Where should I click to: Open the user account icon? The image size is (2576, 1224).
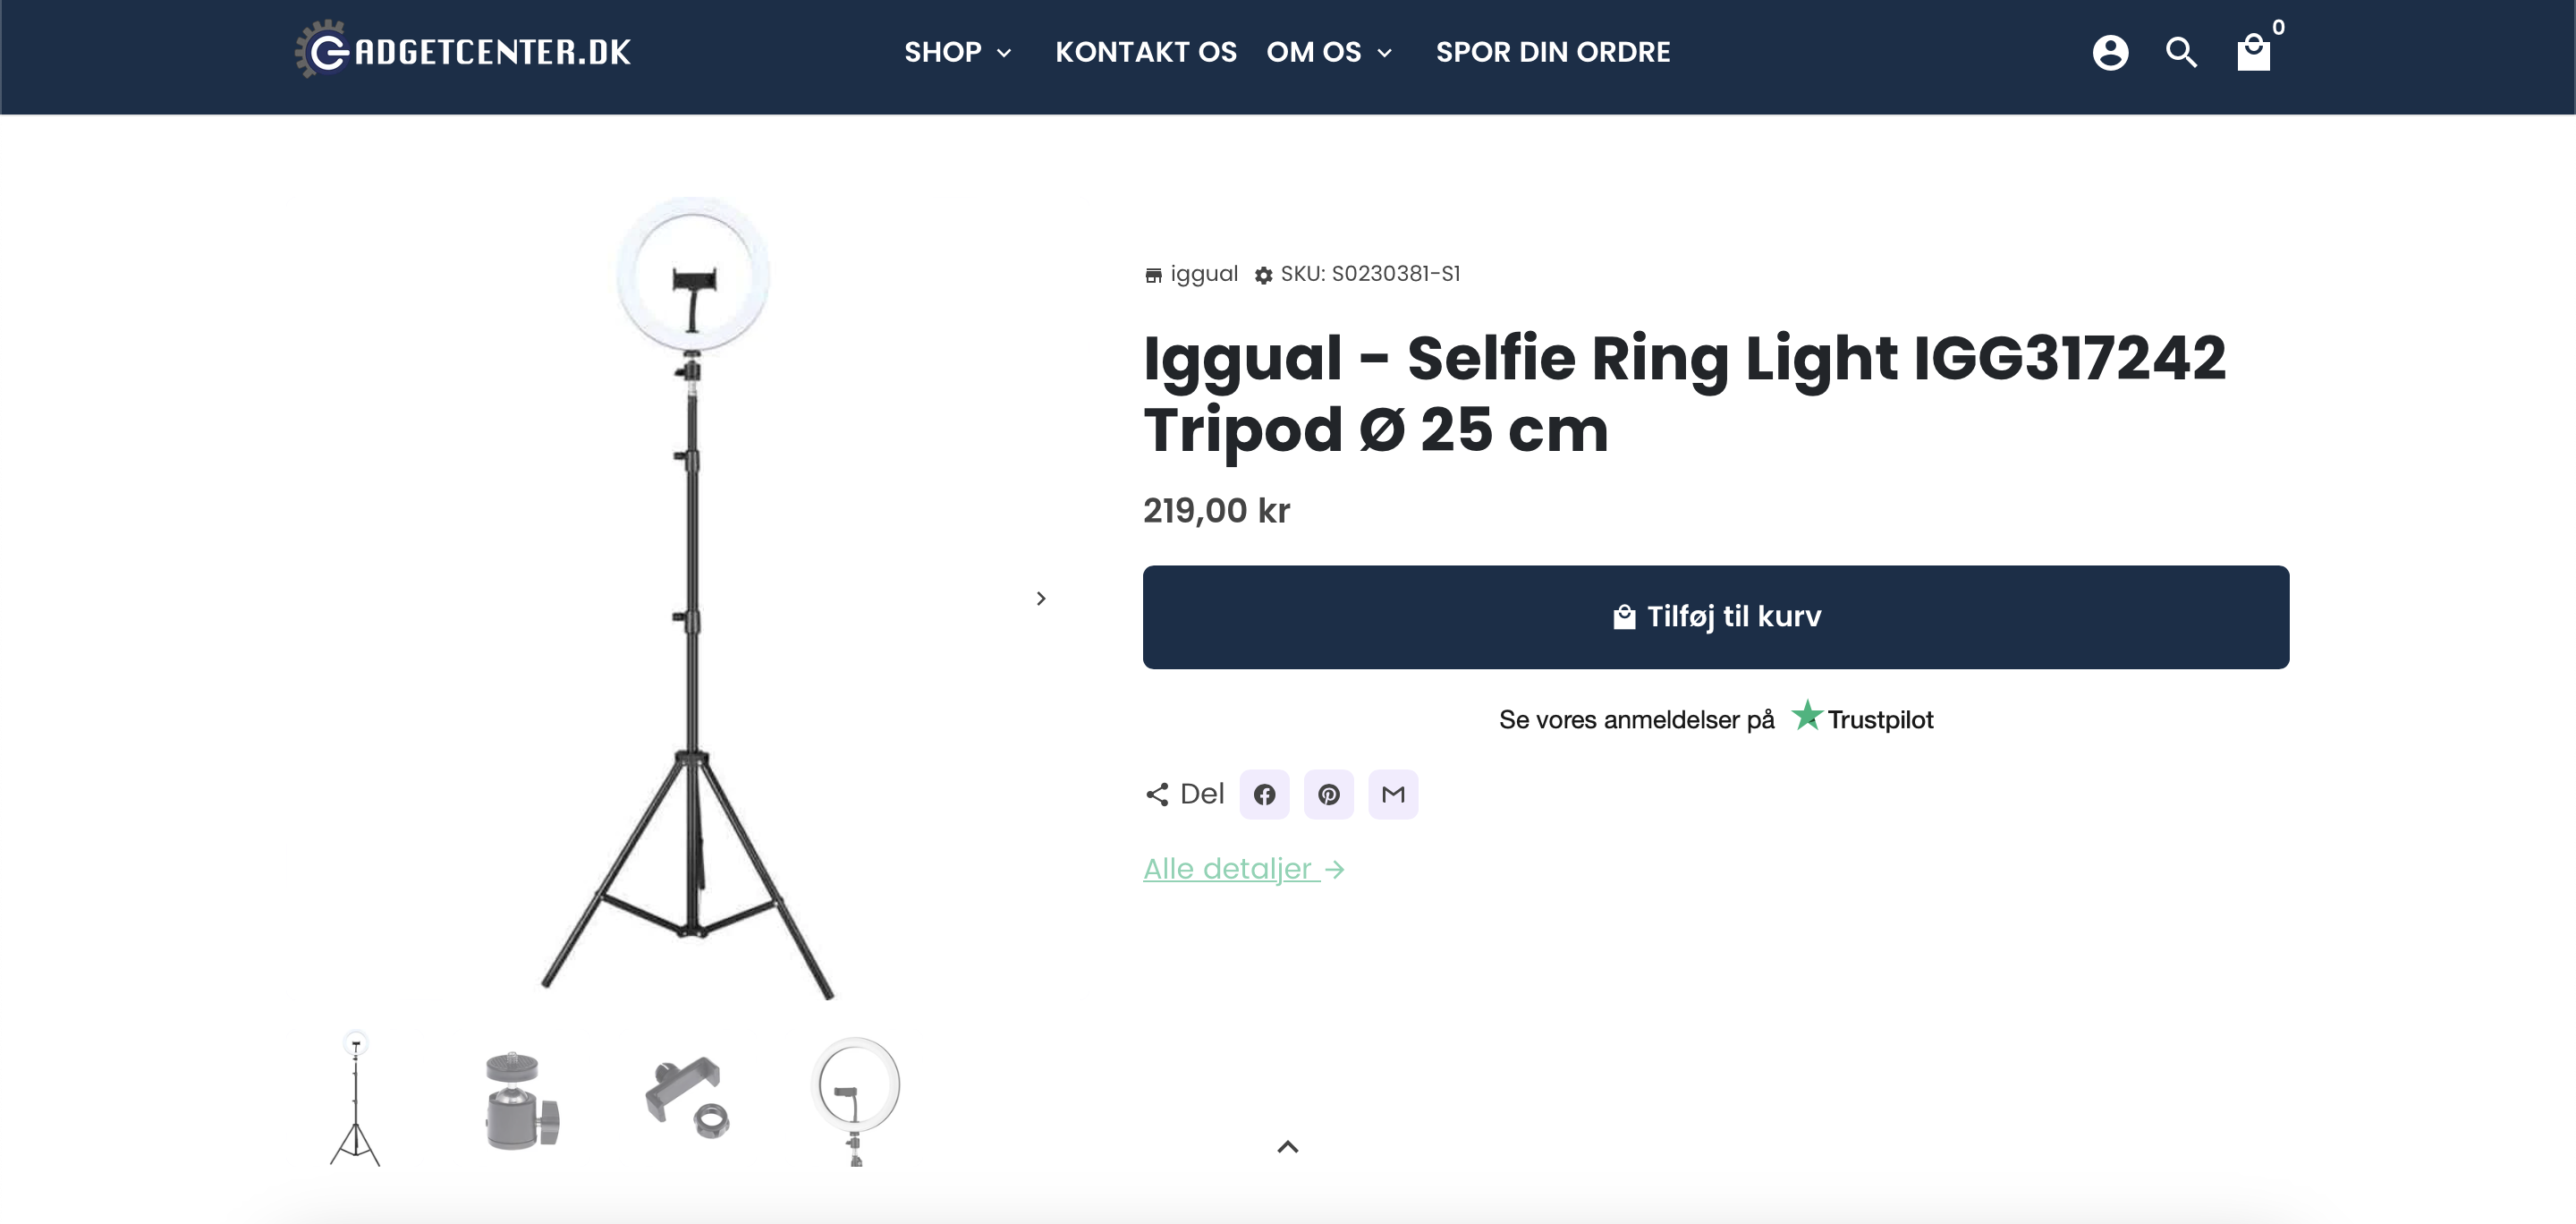[2110, 52]
